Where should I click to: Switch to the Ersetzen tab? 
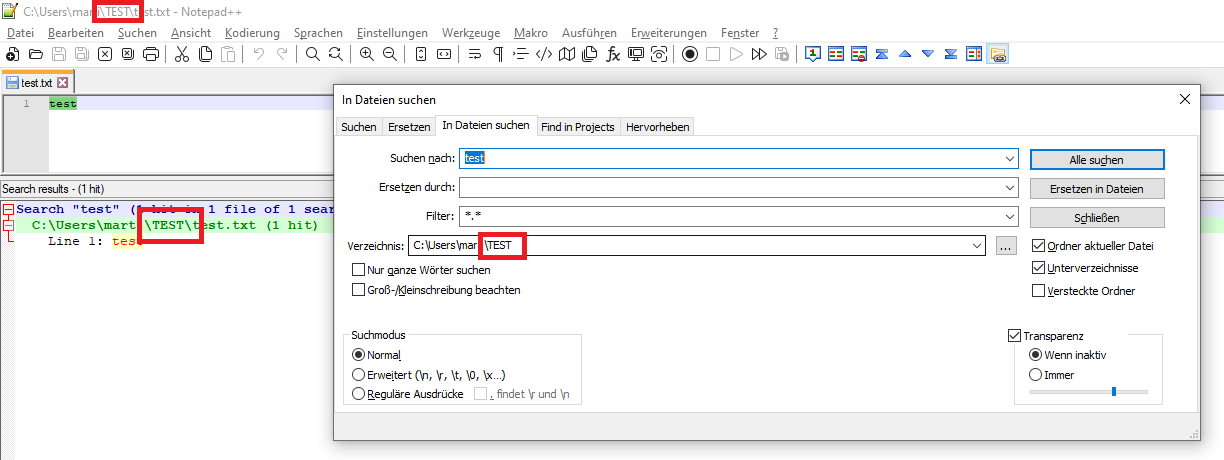tap(409, 127)
